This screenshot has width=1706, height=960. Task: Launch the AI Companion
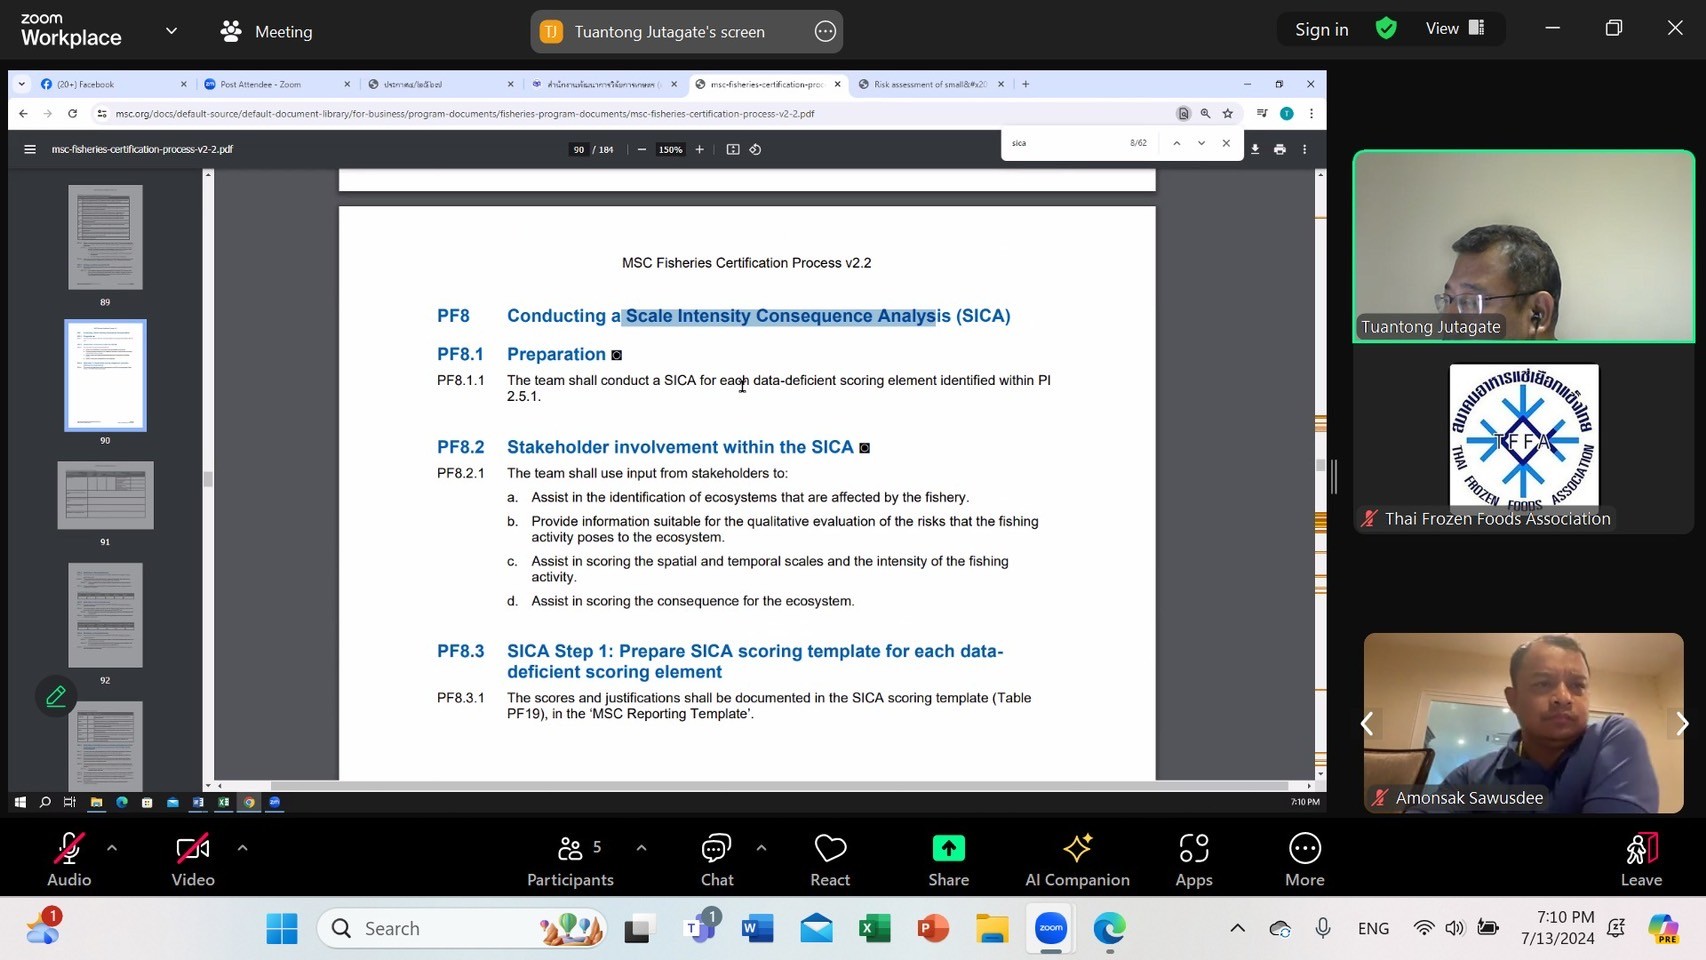[x=1077, y=859]
